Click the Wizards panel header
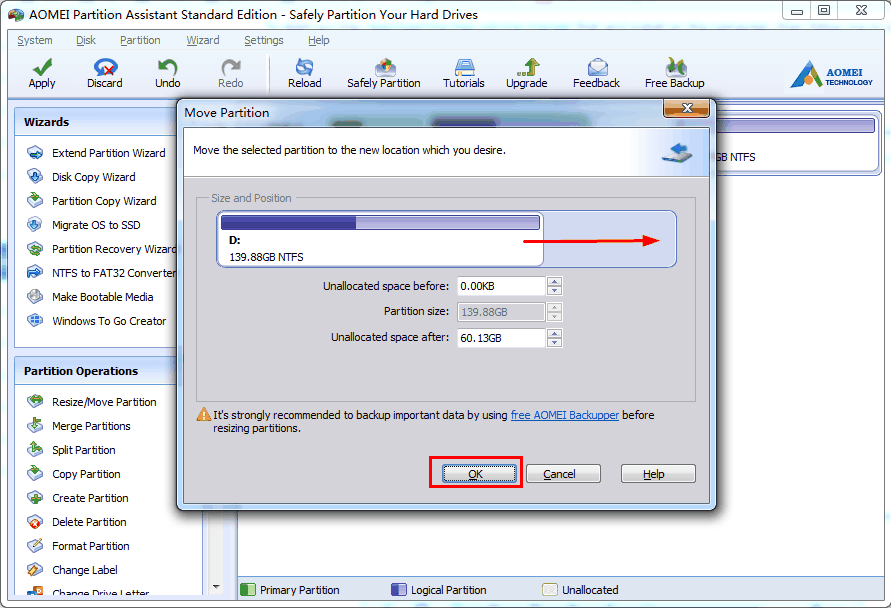891x608 pixels. point(97,122)
